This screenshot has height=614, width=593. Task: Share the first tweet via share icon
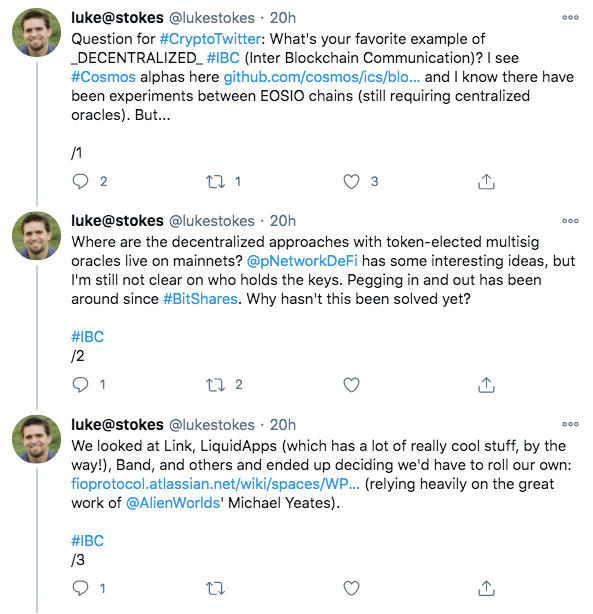(x=486, y=181)
